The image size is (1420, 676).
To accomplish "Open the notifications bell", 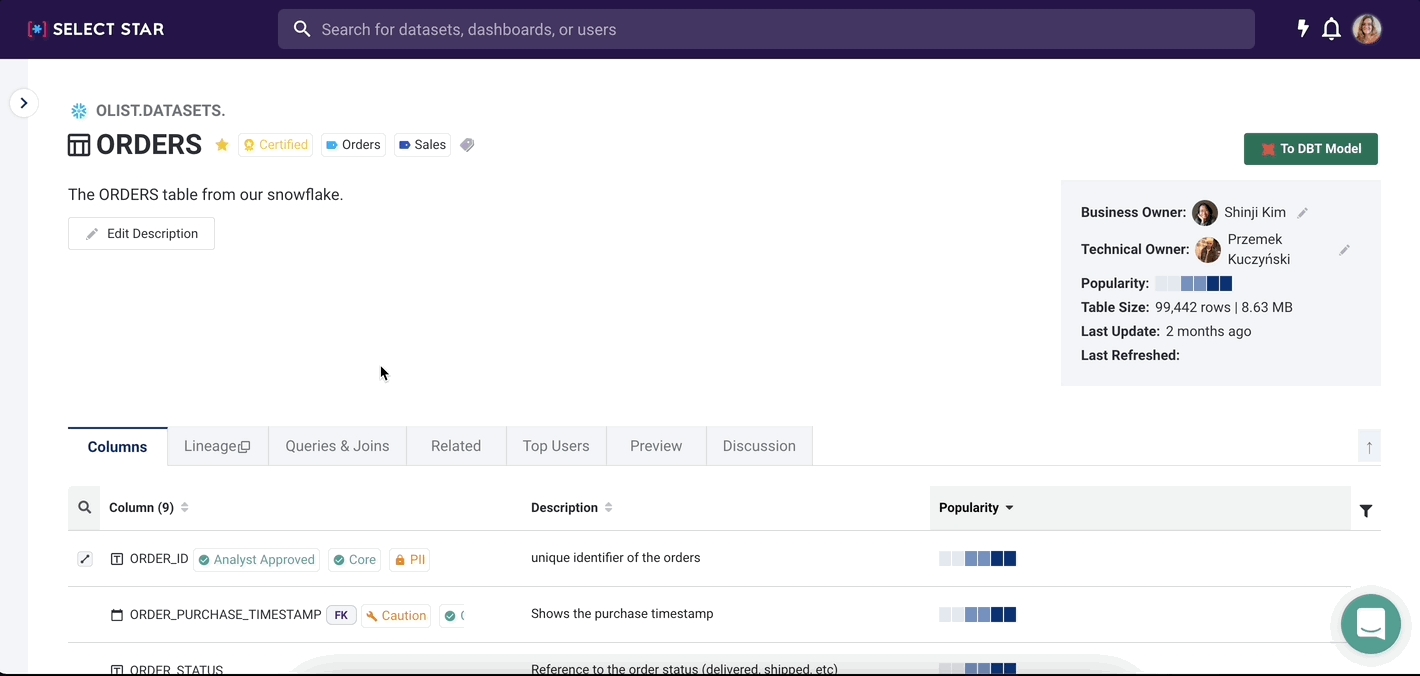I will pos(1331,29).
